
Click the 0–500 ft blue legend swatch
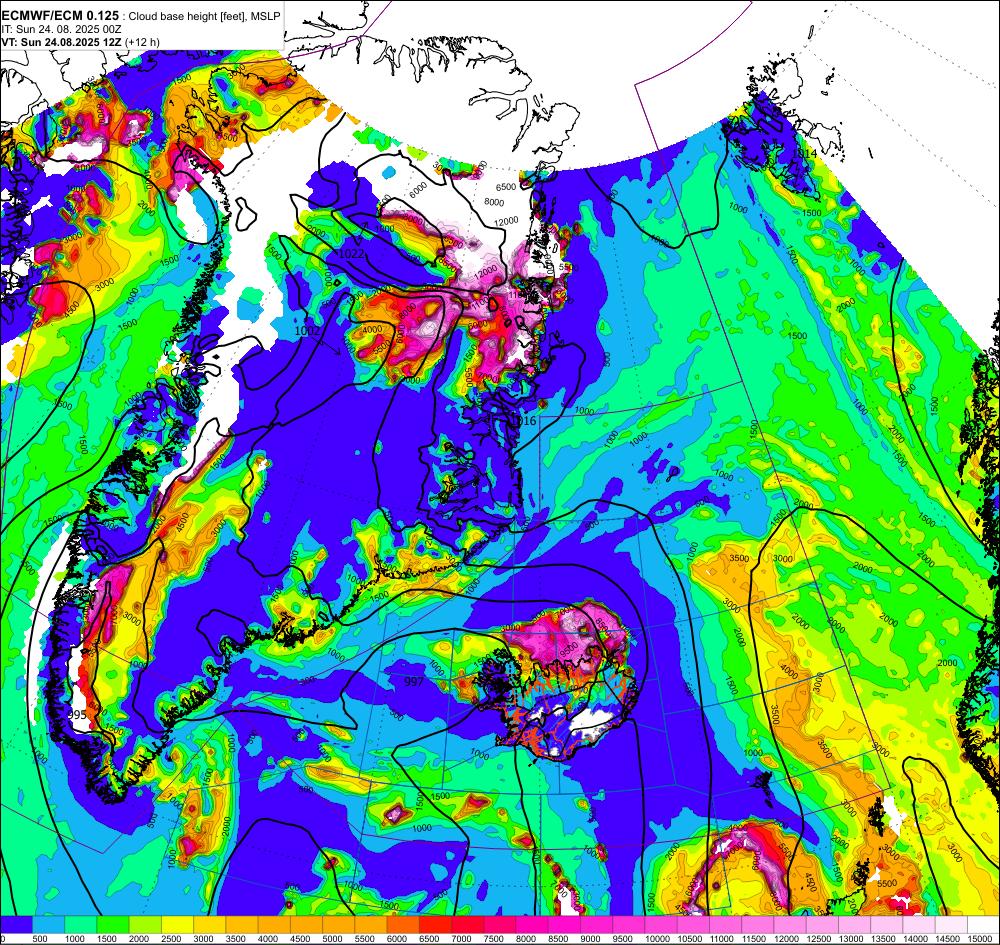click(17, 925)
